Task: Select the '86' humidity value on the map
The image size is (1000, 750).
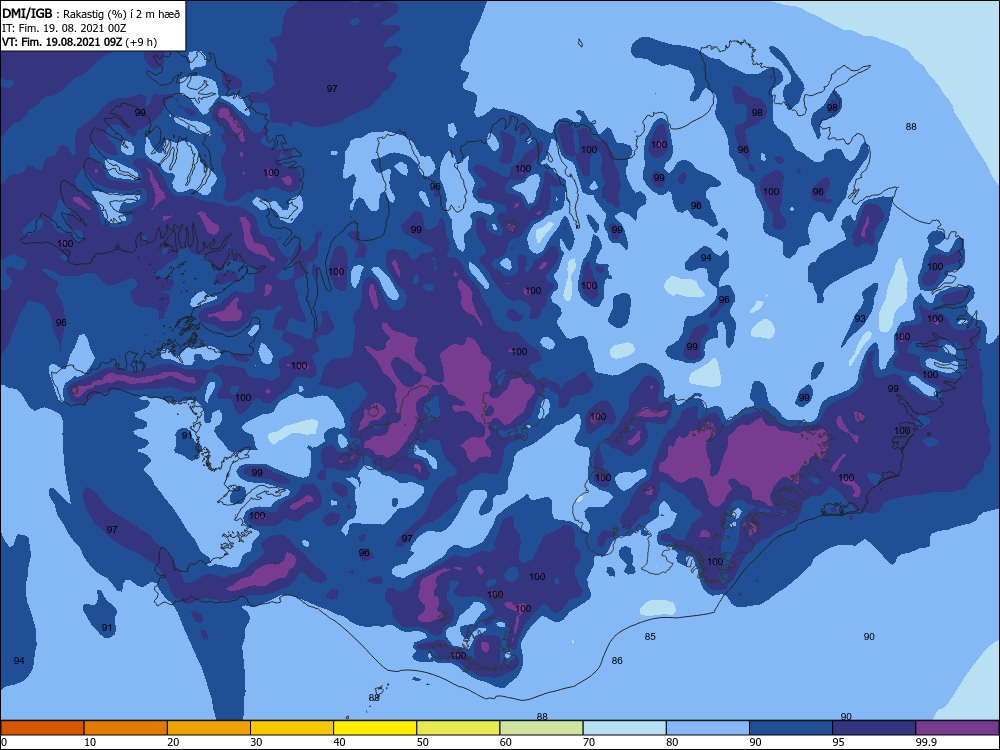Action: tap(617, 661)
